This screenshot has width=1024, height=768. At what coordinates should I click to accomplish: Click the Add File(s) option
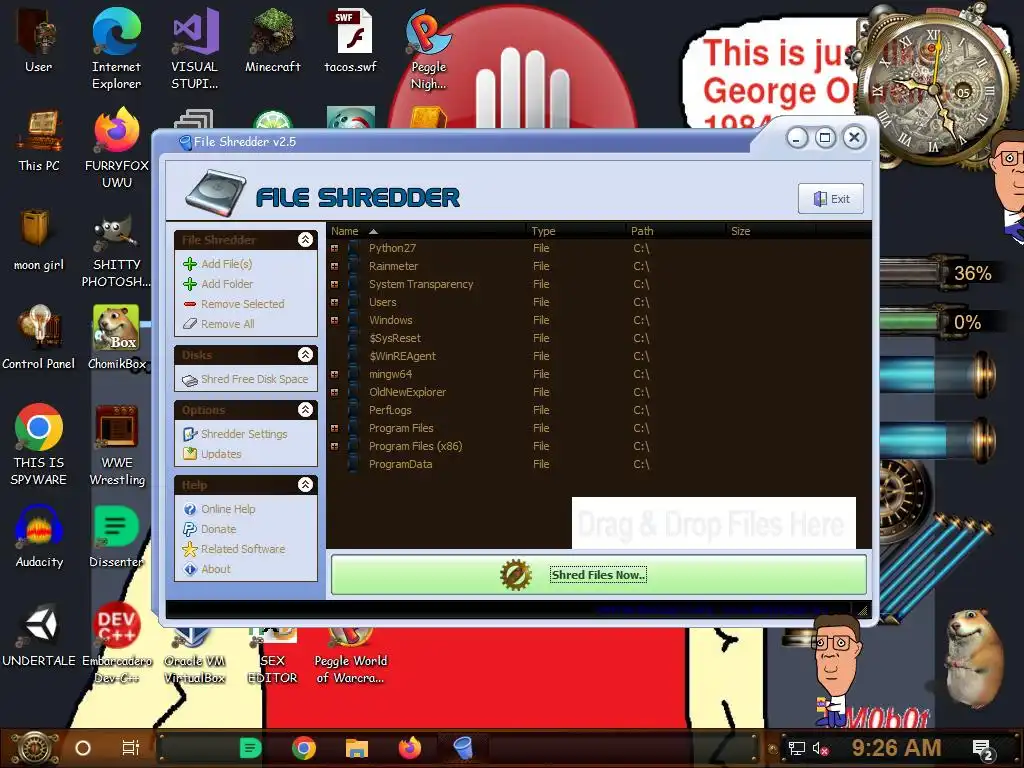tap(226, 264)
